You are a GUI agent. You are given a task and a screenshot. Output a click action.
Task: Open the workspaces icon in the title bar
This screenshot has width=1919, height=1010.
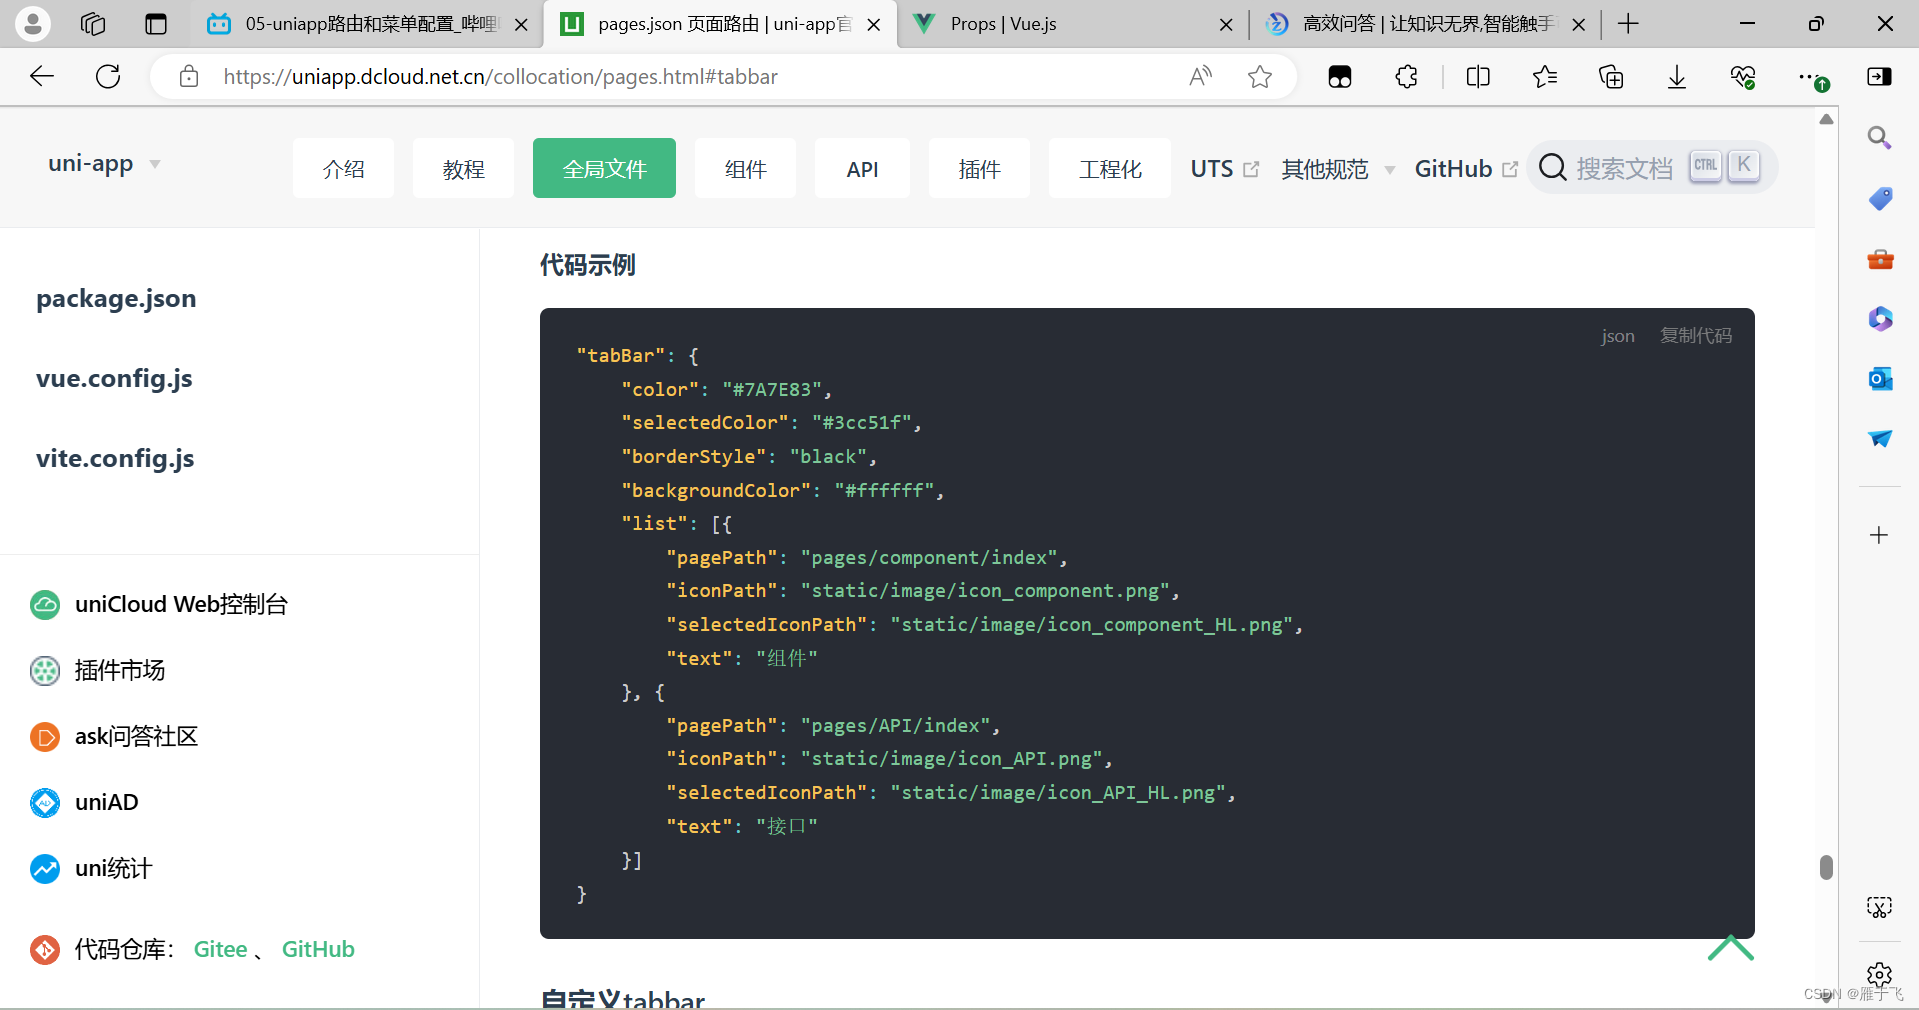pyautogui.click(x=93, y=24)
